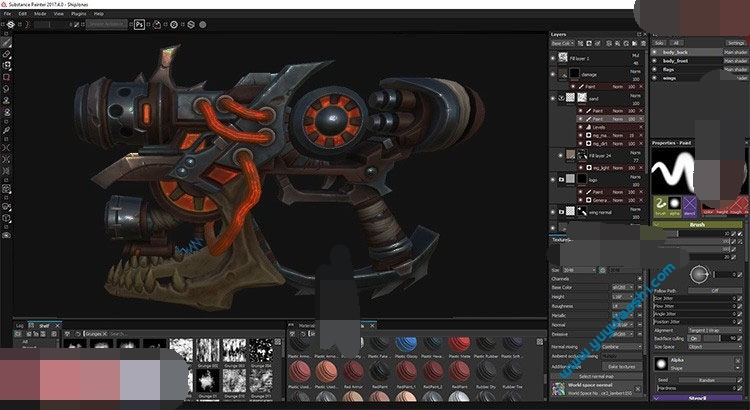750x410 pixels.
Task: Select the Eraser tool
Action: coord(6,55)
